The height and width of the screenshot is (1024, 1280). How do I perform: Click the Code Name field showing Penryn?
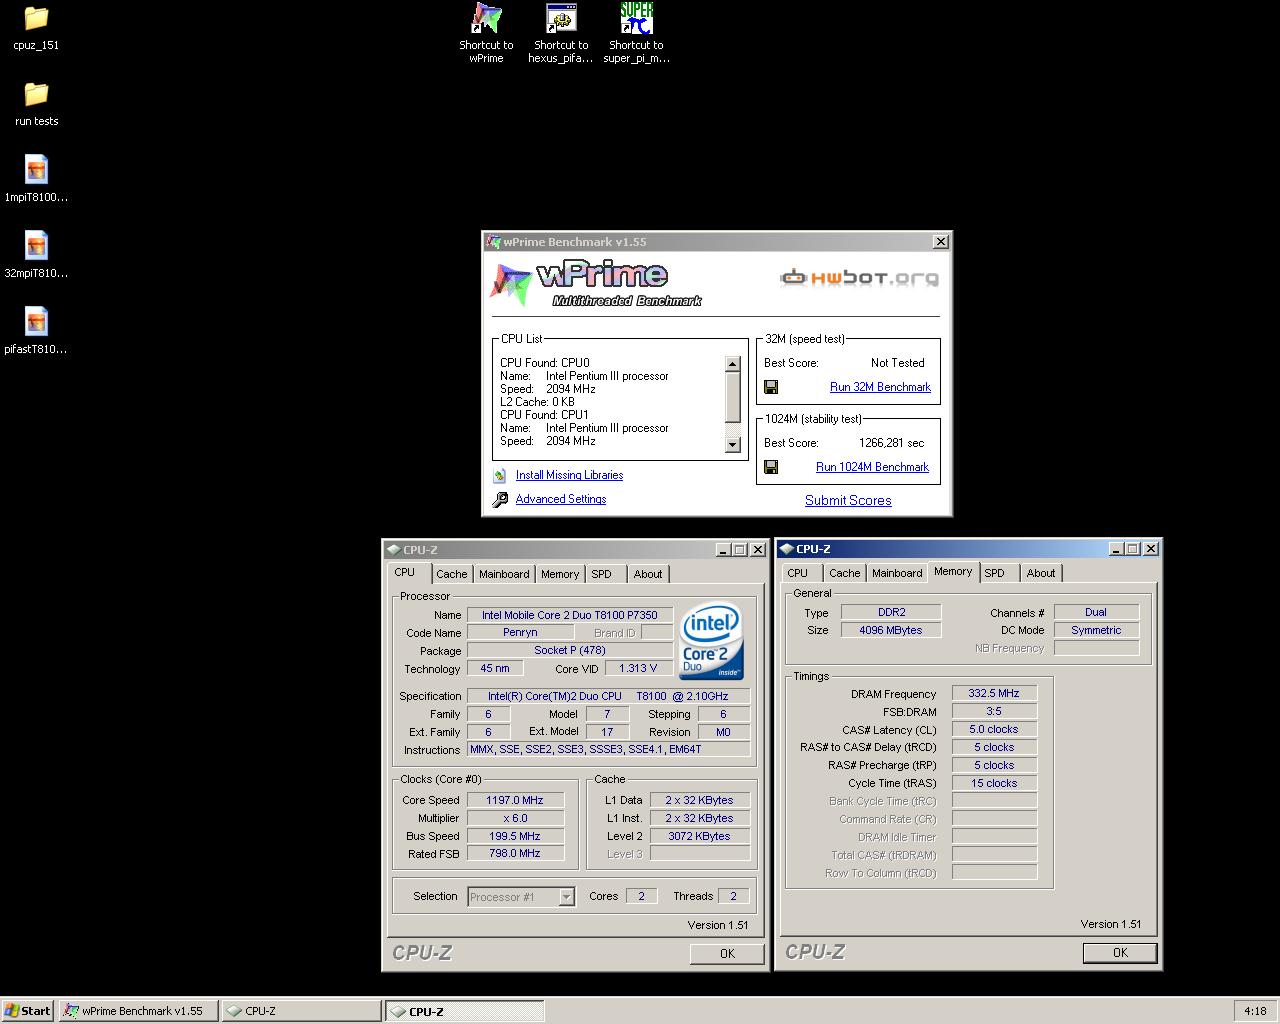pyautogui.click(x=520, y=632)
